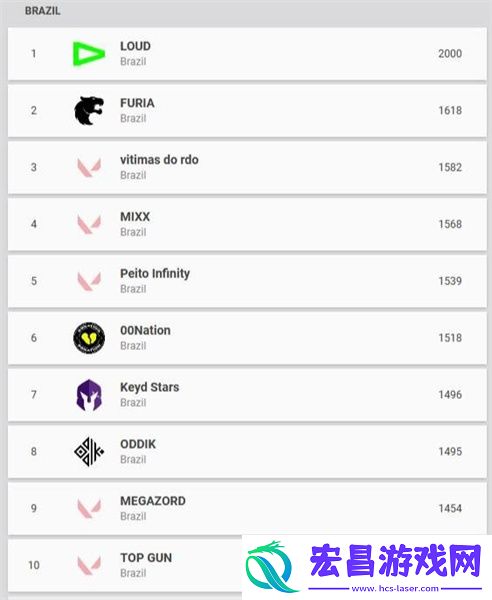Click the MIXX placeholder Valorant logo

[x=89, y=224]
